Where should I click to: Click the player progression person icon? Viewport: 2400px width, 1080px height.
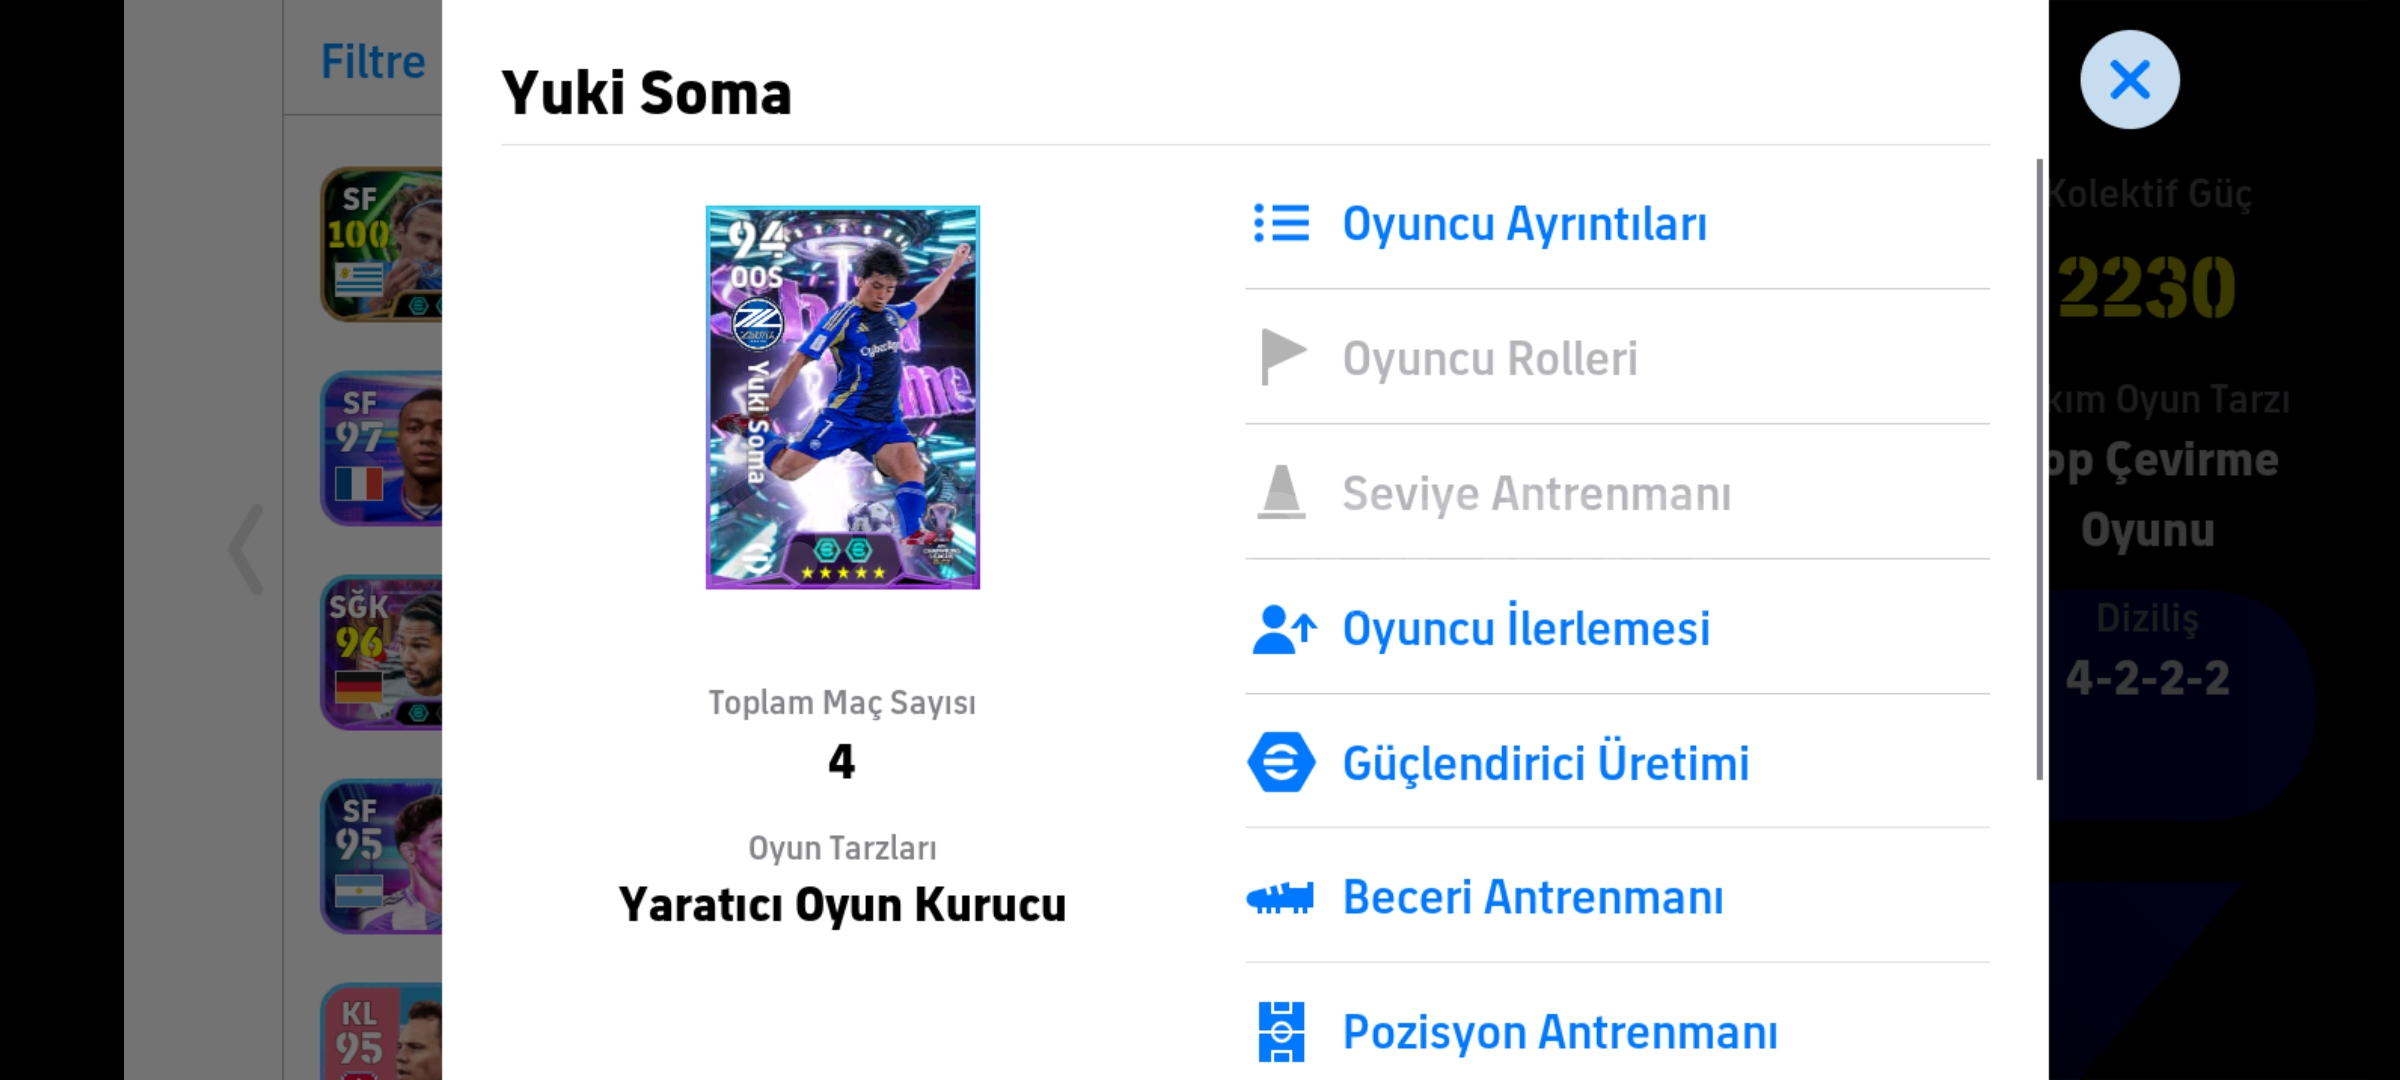coord(1283,629)
